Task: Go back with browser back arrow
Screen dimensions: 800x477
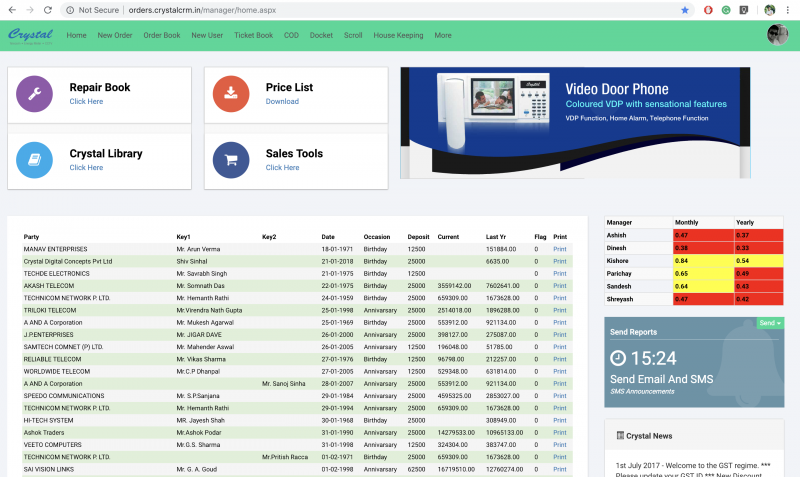Action: tap(12, 10)
